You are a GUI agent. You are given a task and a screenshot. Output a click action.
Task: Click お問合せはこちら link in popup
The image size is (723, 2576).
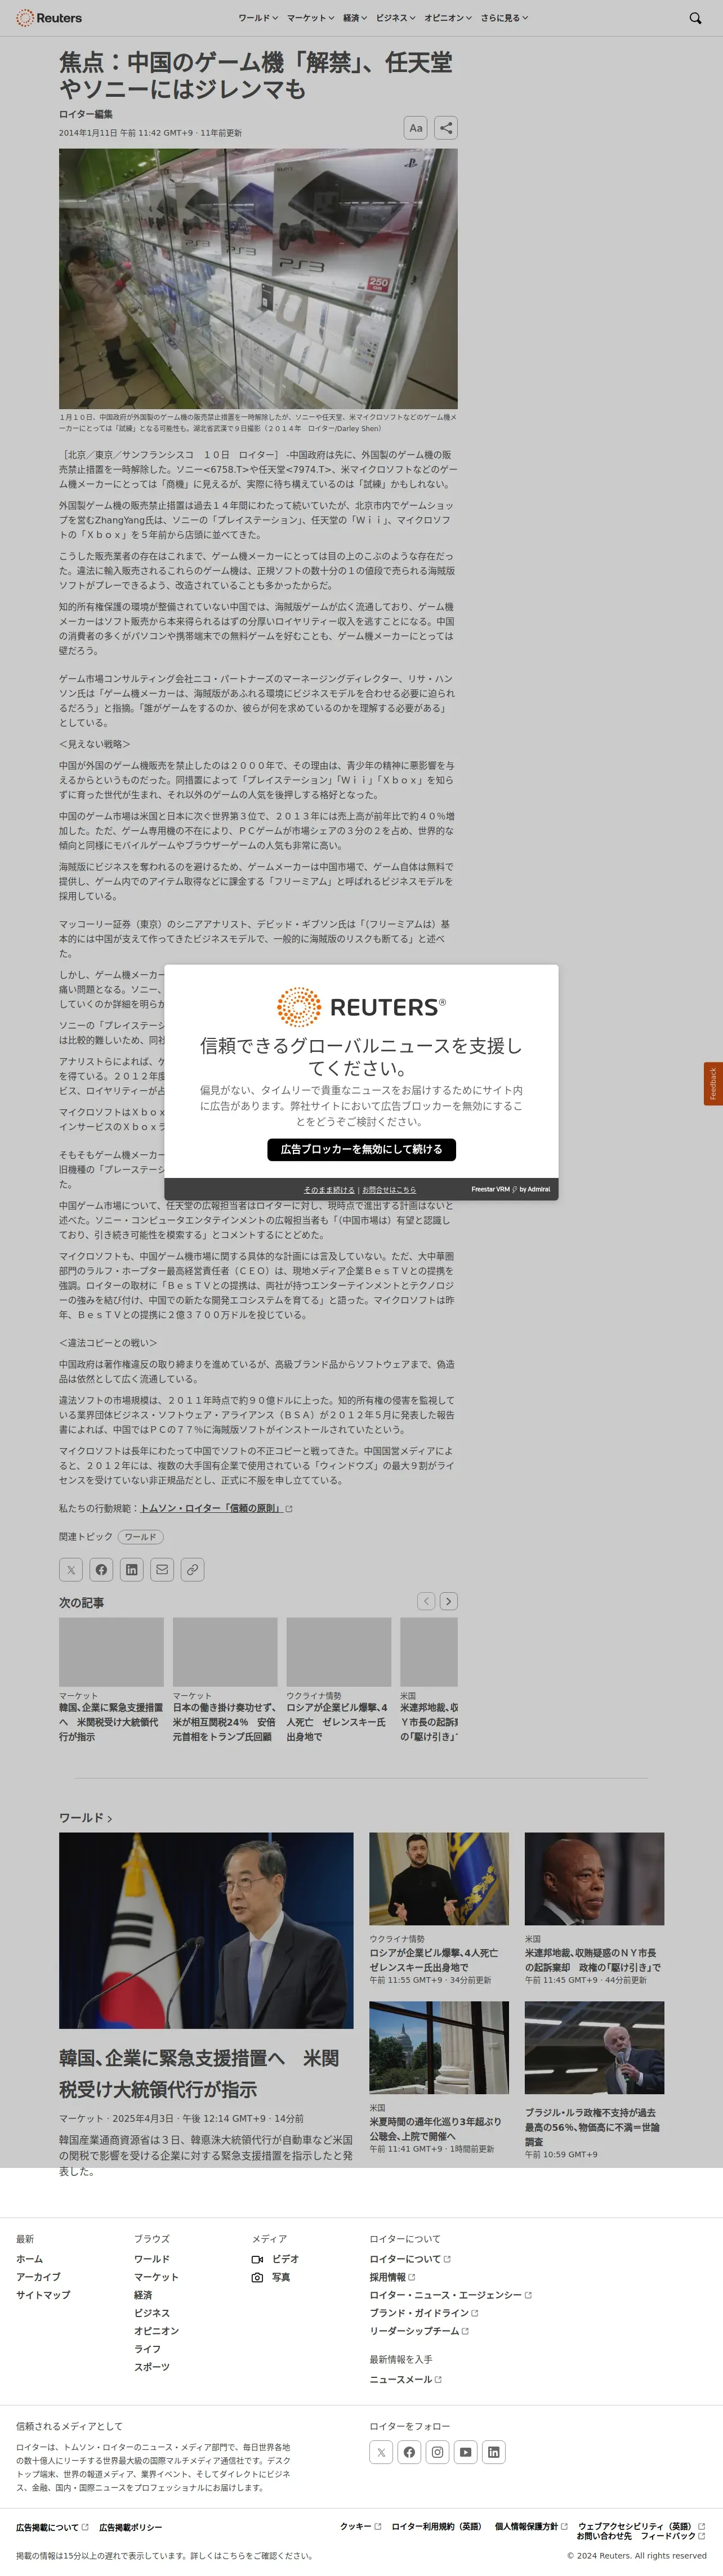[x=389, y=1190]
